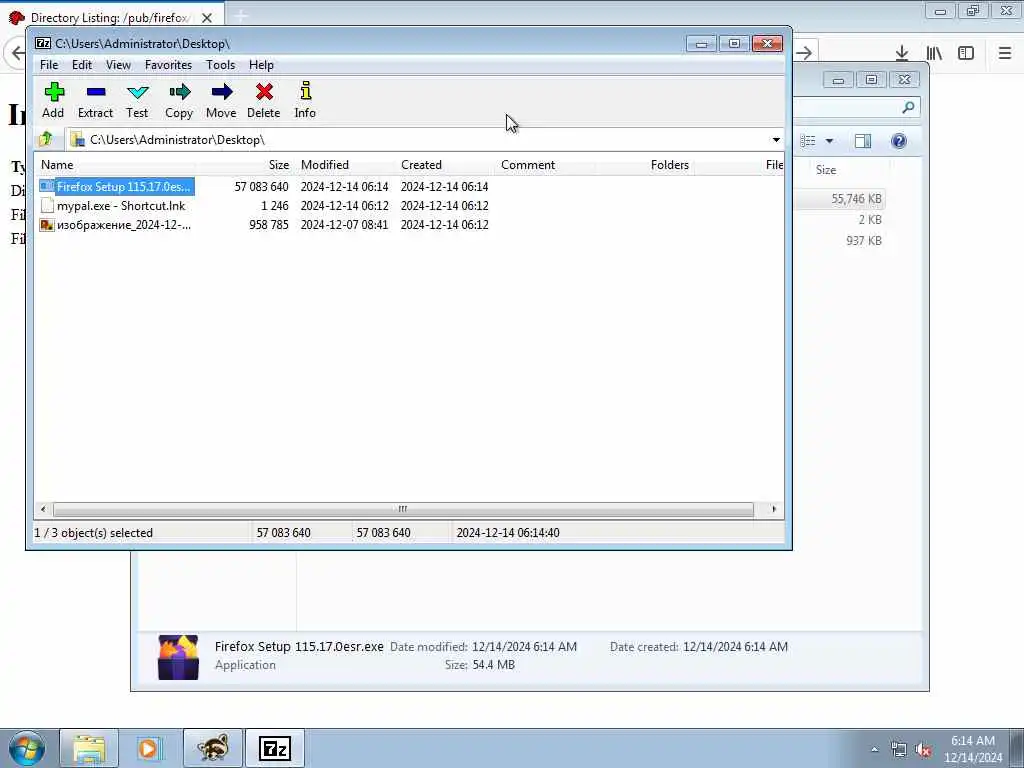Click 937 KB size in Explorer

(864, 241)
